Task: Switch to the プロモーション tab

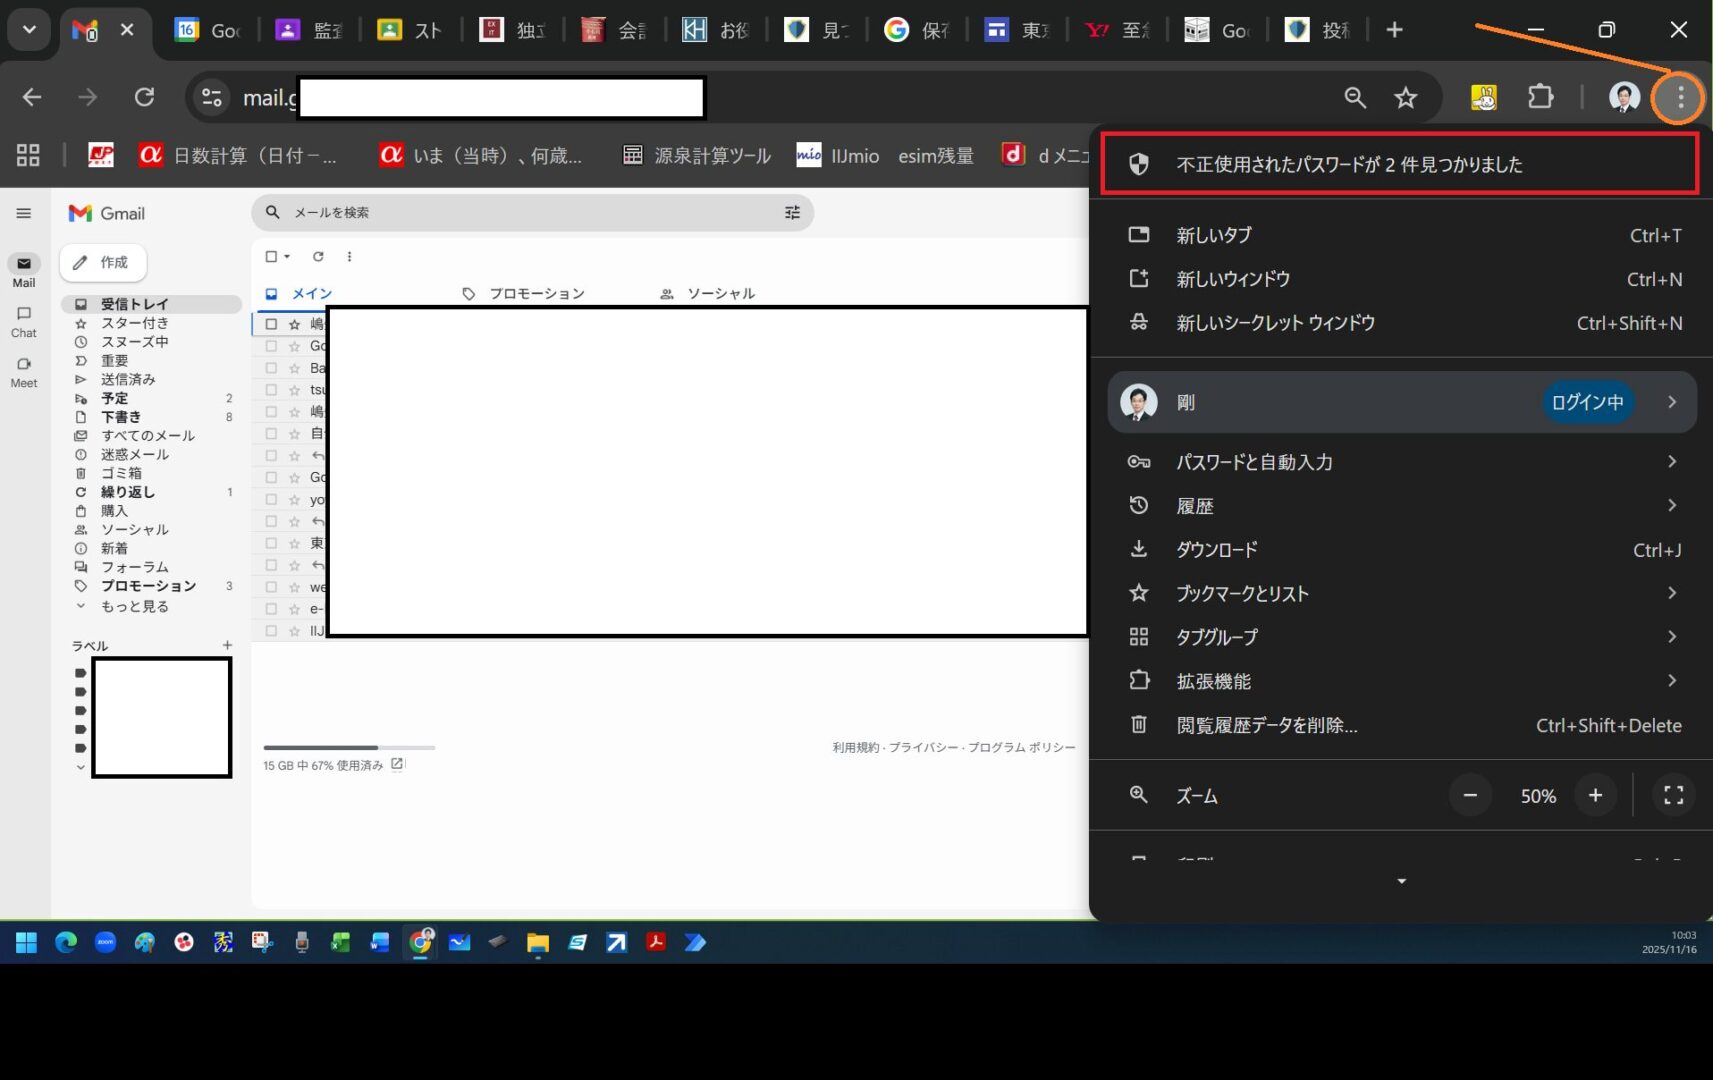Action: (x=536, y=293)
